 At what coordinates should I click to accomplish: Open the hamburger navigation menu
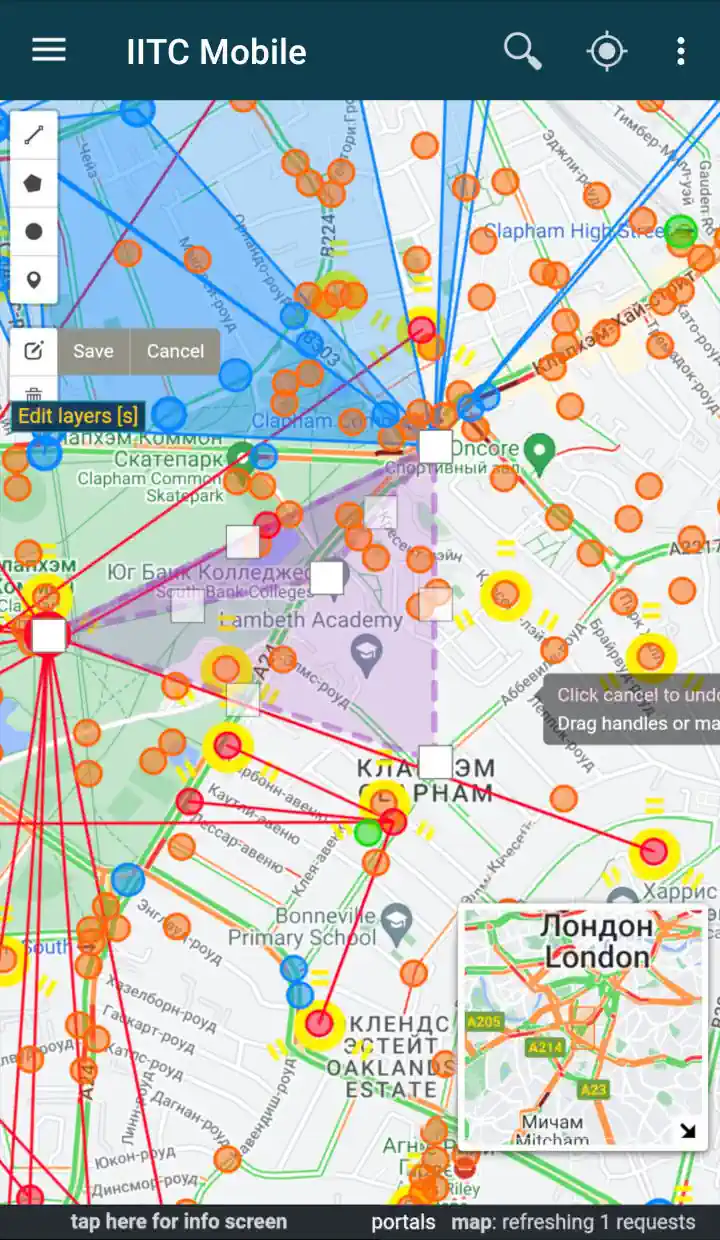point(49,51)
